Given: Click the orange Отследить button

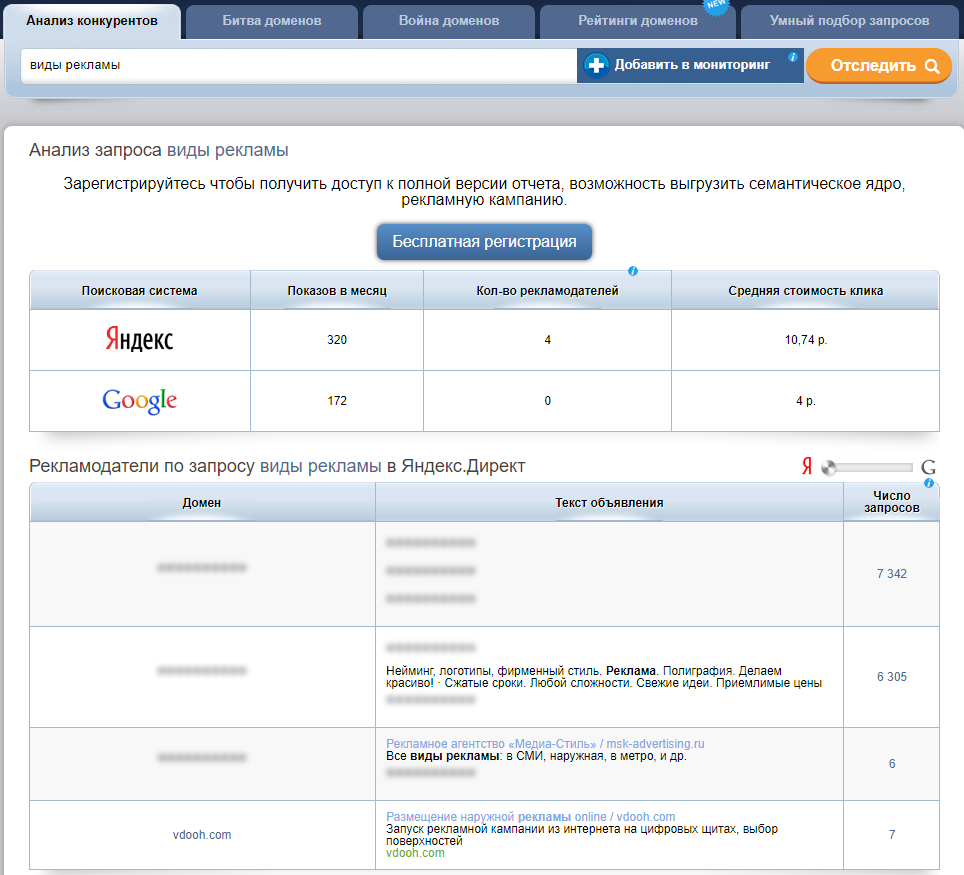Looking at the screenshot, I should (x=879, y=65).
